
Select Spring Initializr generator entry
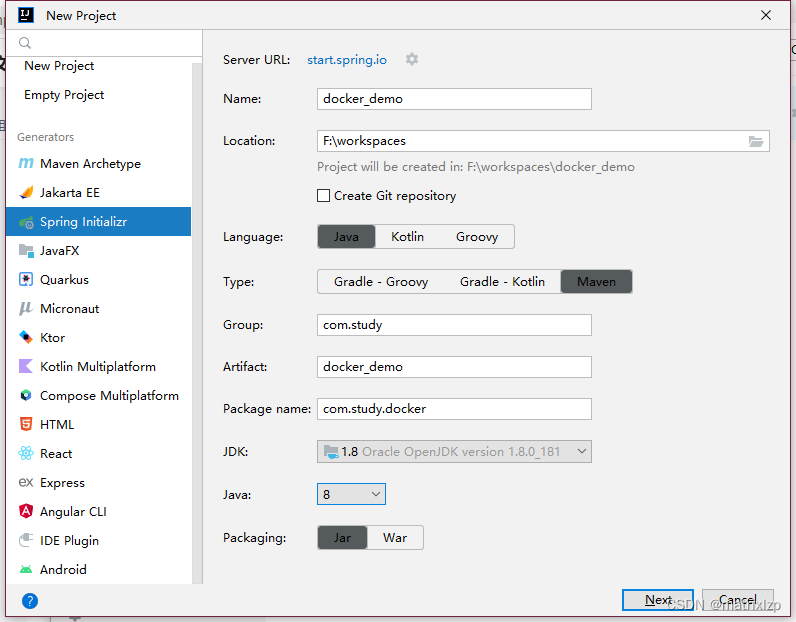98,222
